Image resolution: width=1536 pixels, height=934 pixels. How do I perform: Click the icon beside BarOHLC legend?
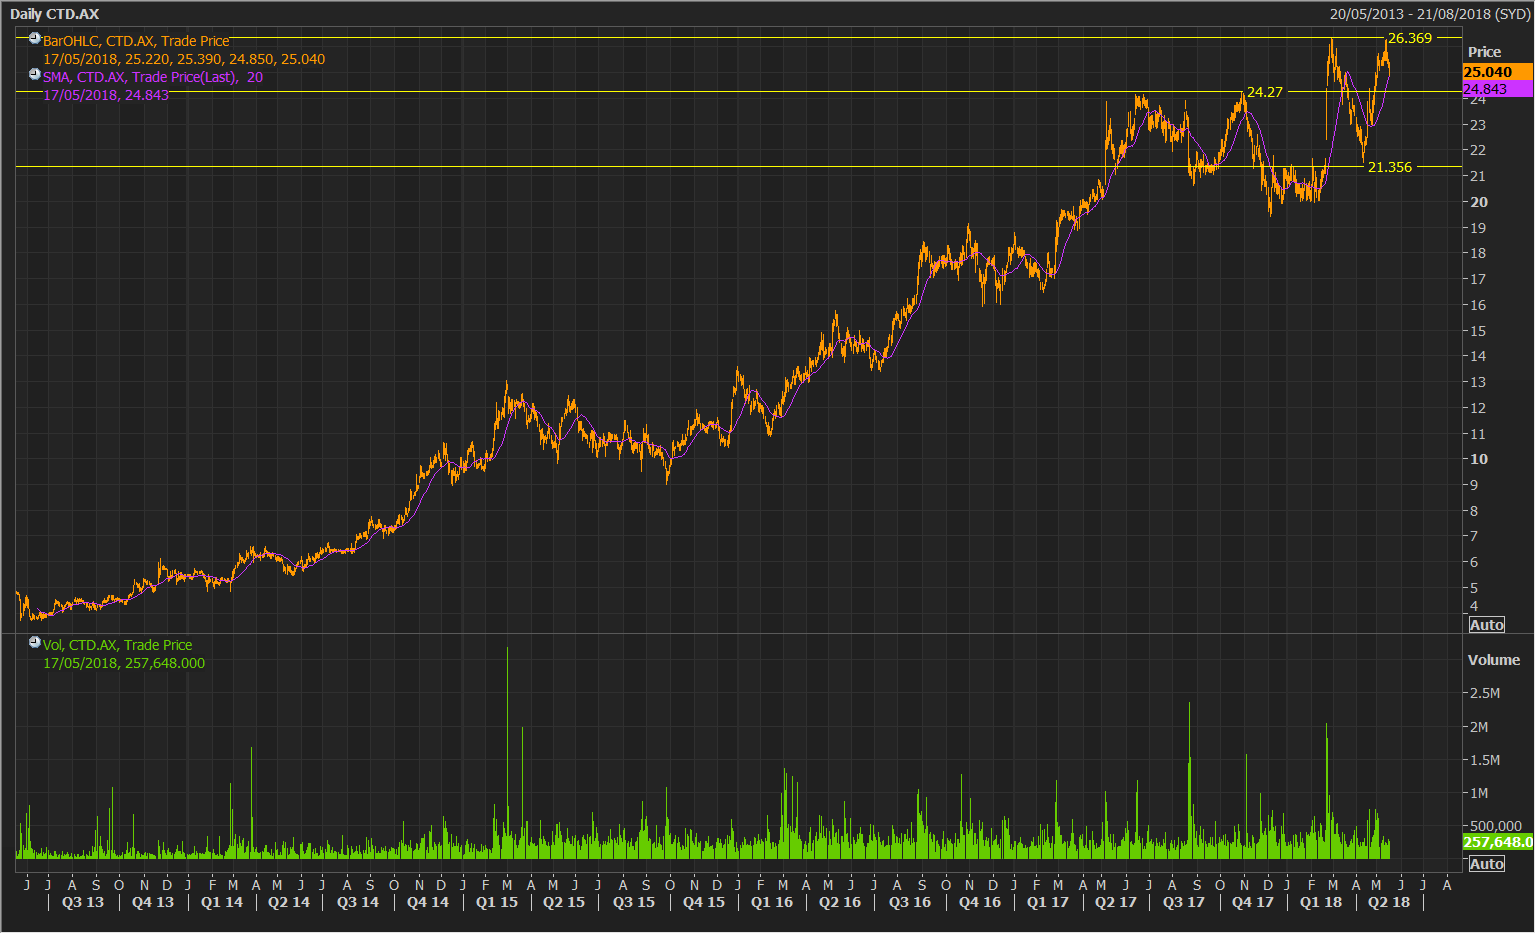34,38
